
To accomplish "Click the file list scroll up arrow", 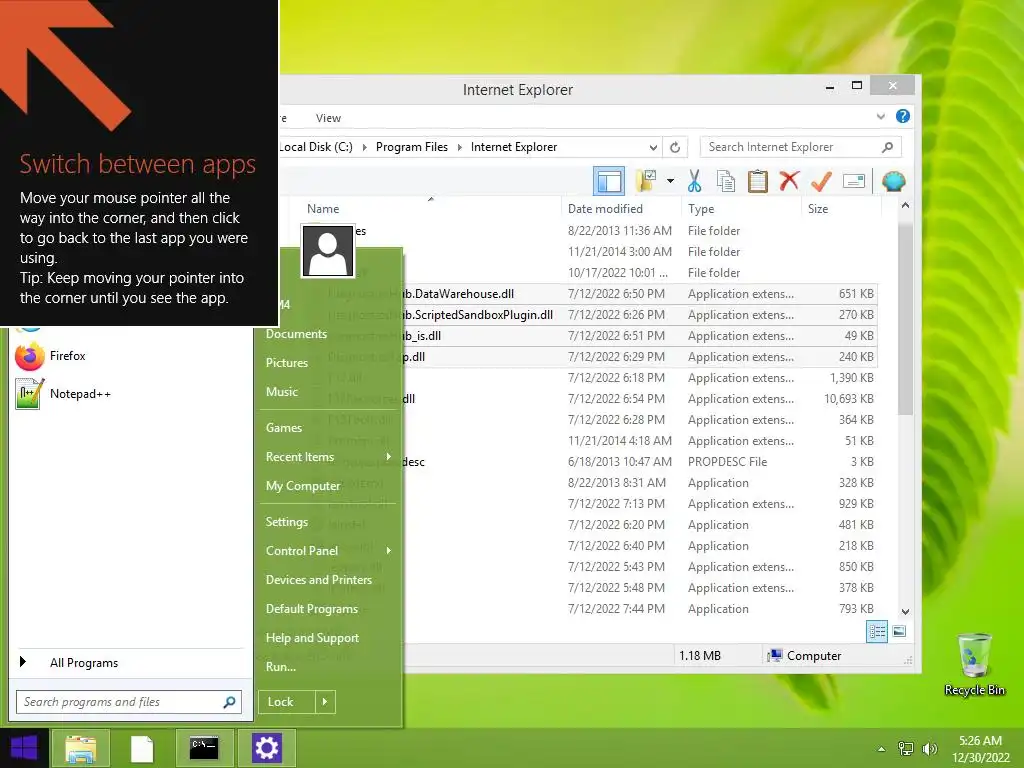I will [x=905, y=205].
